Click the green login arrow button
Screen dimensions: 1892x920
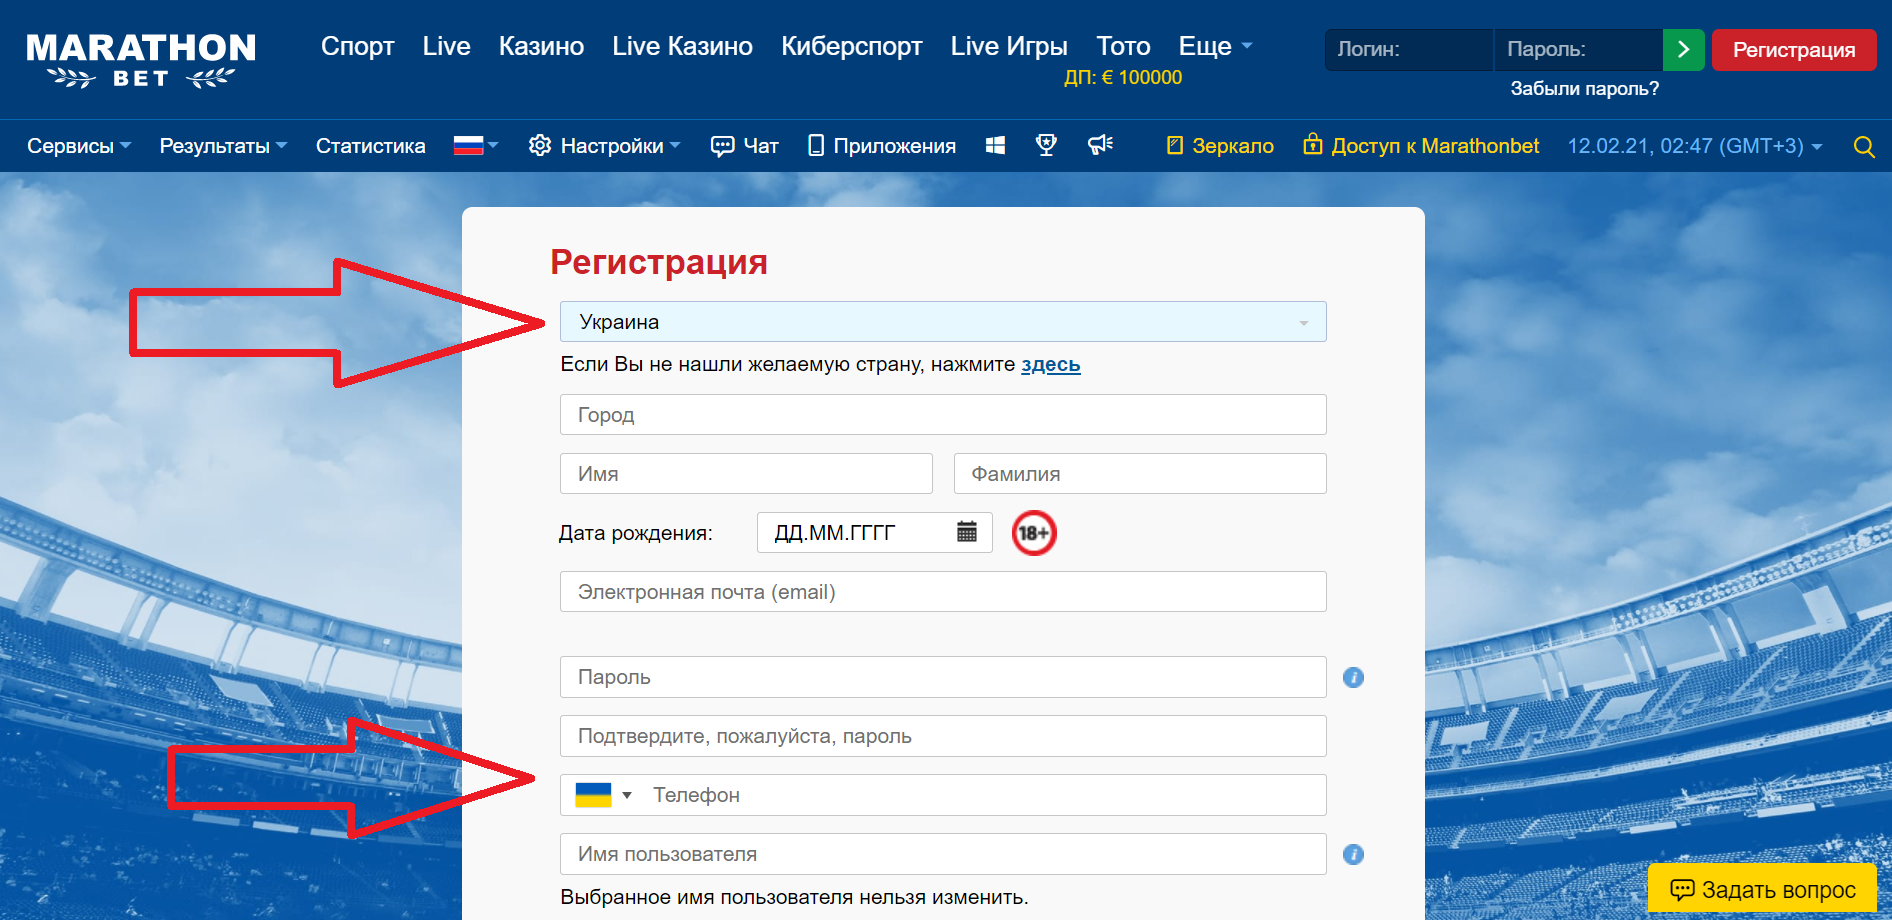click(x=1683, y=50)
